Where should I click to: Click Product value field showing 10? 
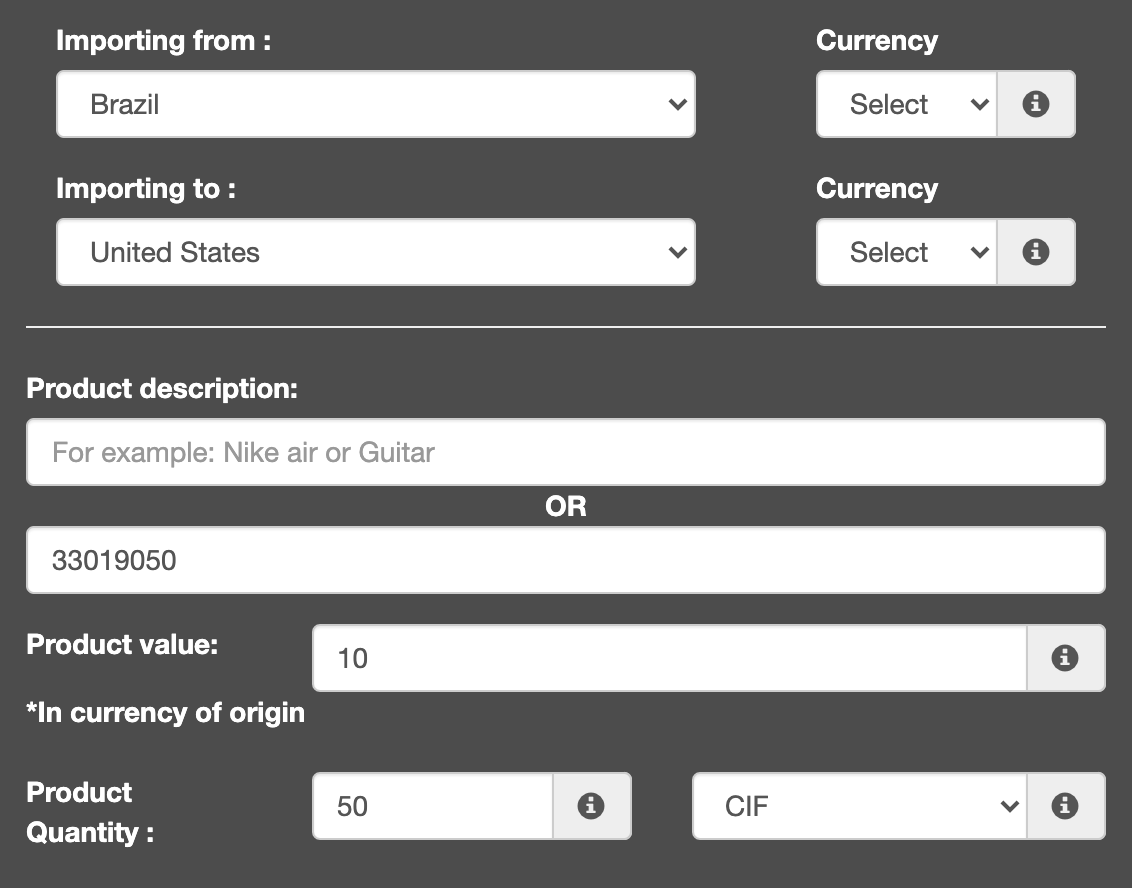[669, 658]
